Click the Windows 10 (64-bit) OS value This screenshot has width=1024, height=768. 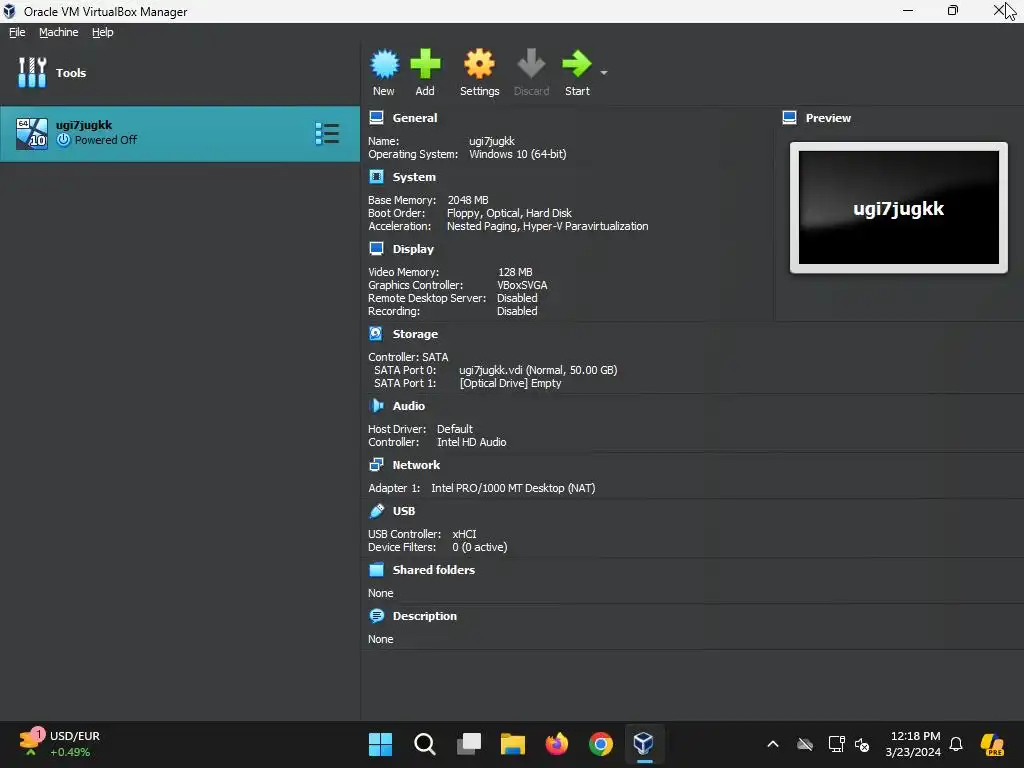(x=517, y=154)
